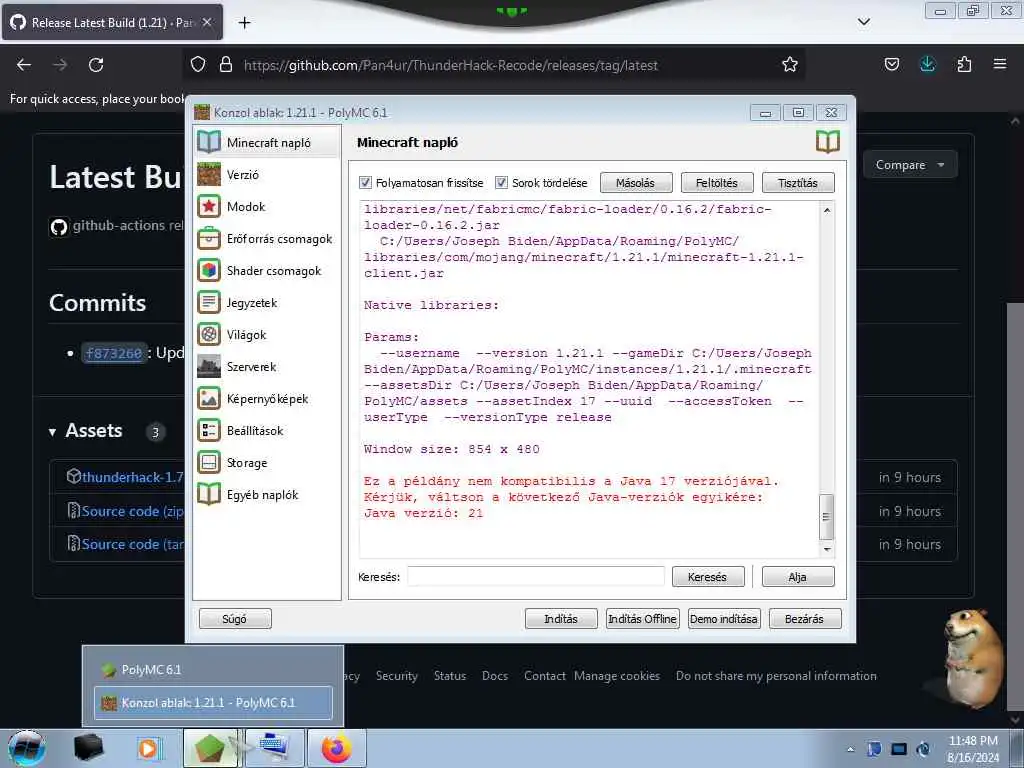Image resolution: width=1024 pixels, height=768 pixels.
Task: Click the log scrollbar down arrow
Action: point(827,549)
